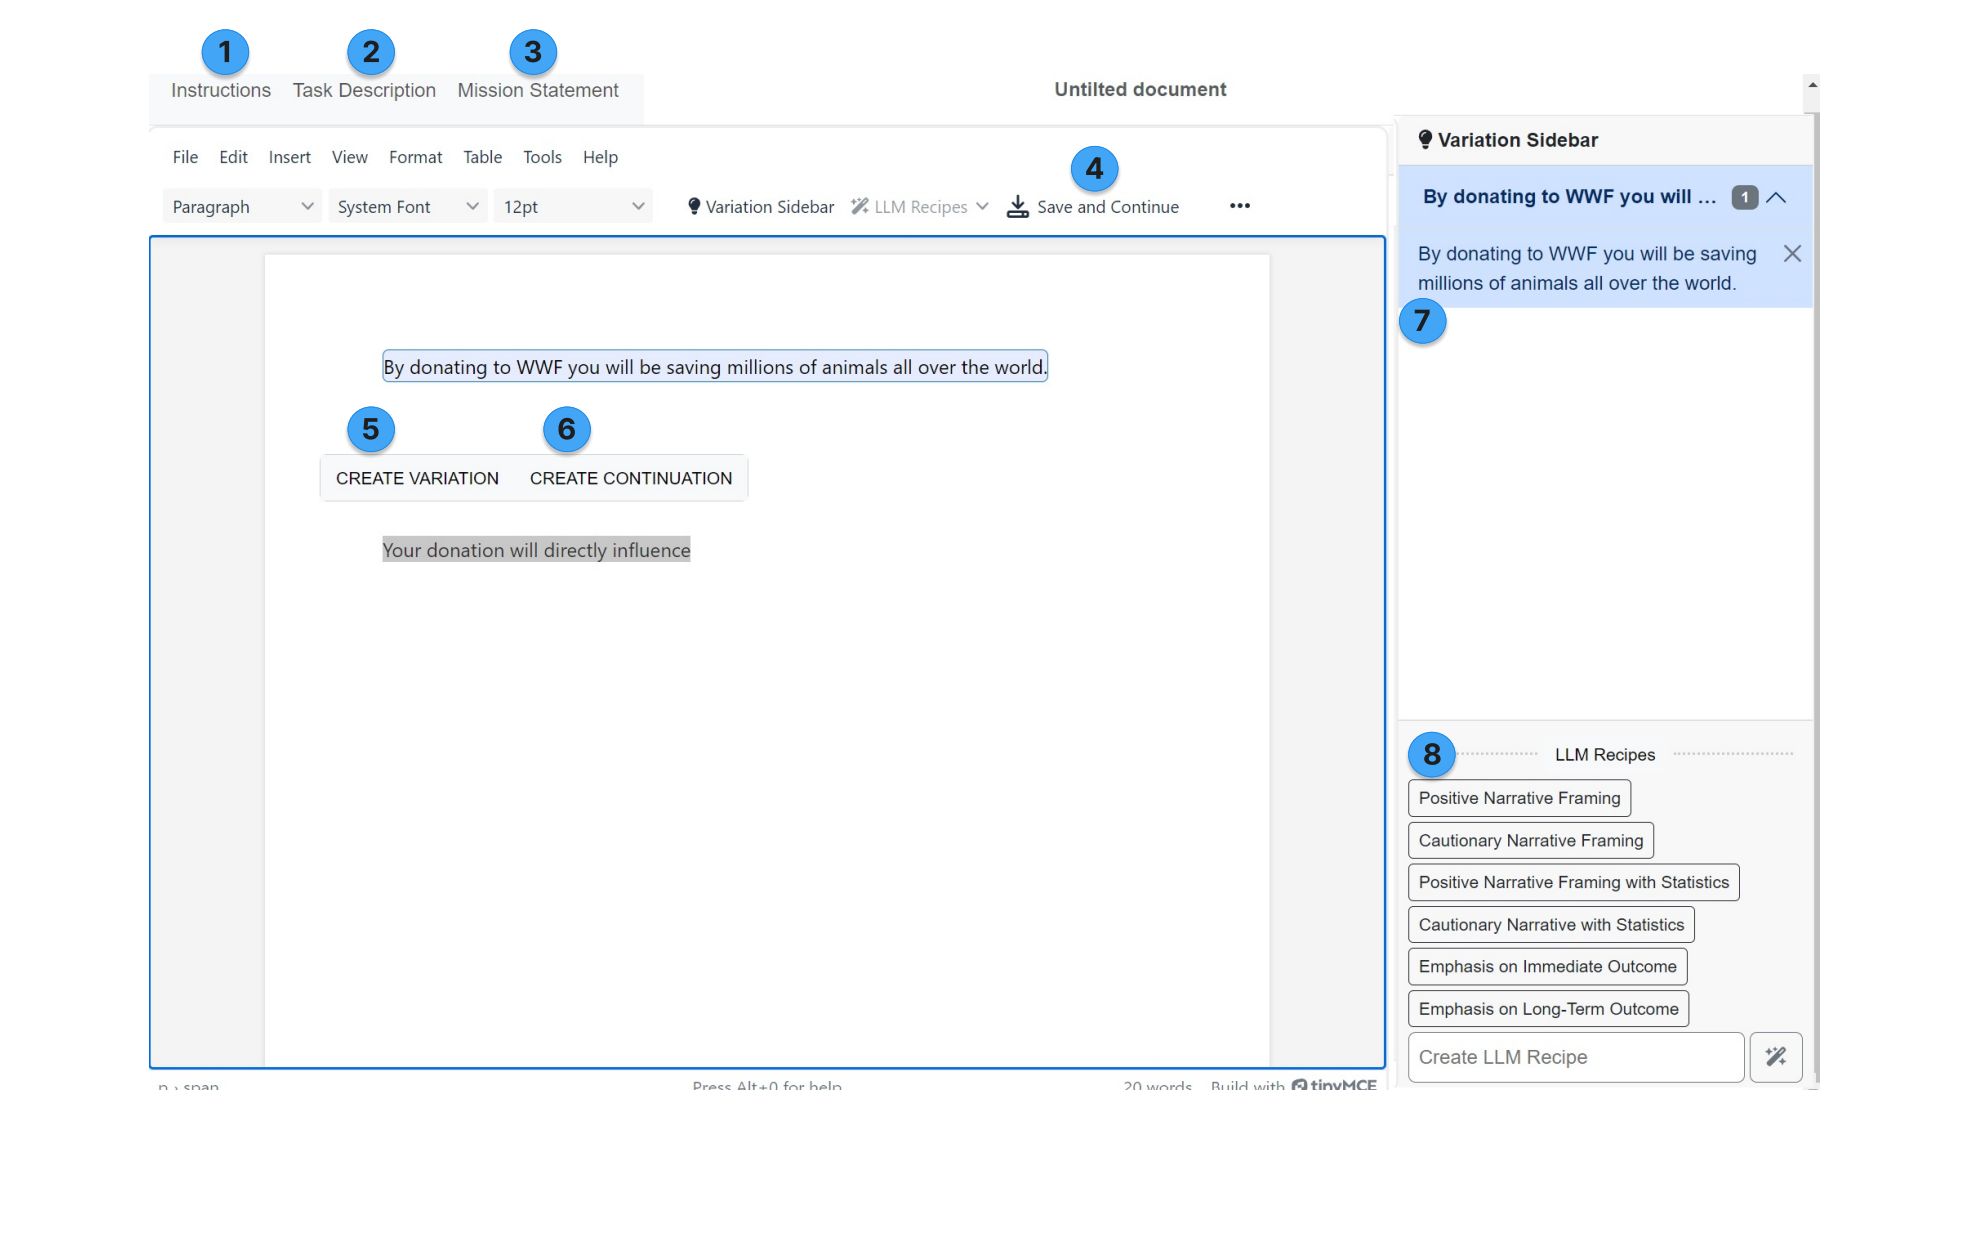
Task: Click the CREATE CONTINUATION button
Action: coord(630,479)
